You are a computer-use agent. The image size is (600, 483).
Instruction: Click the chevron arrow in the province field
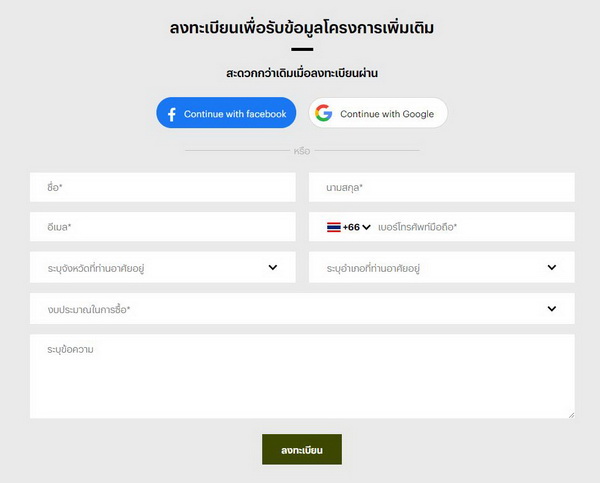[x=273, y=267]
